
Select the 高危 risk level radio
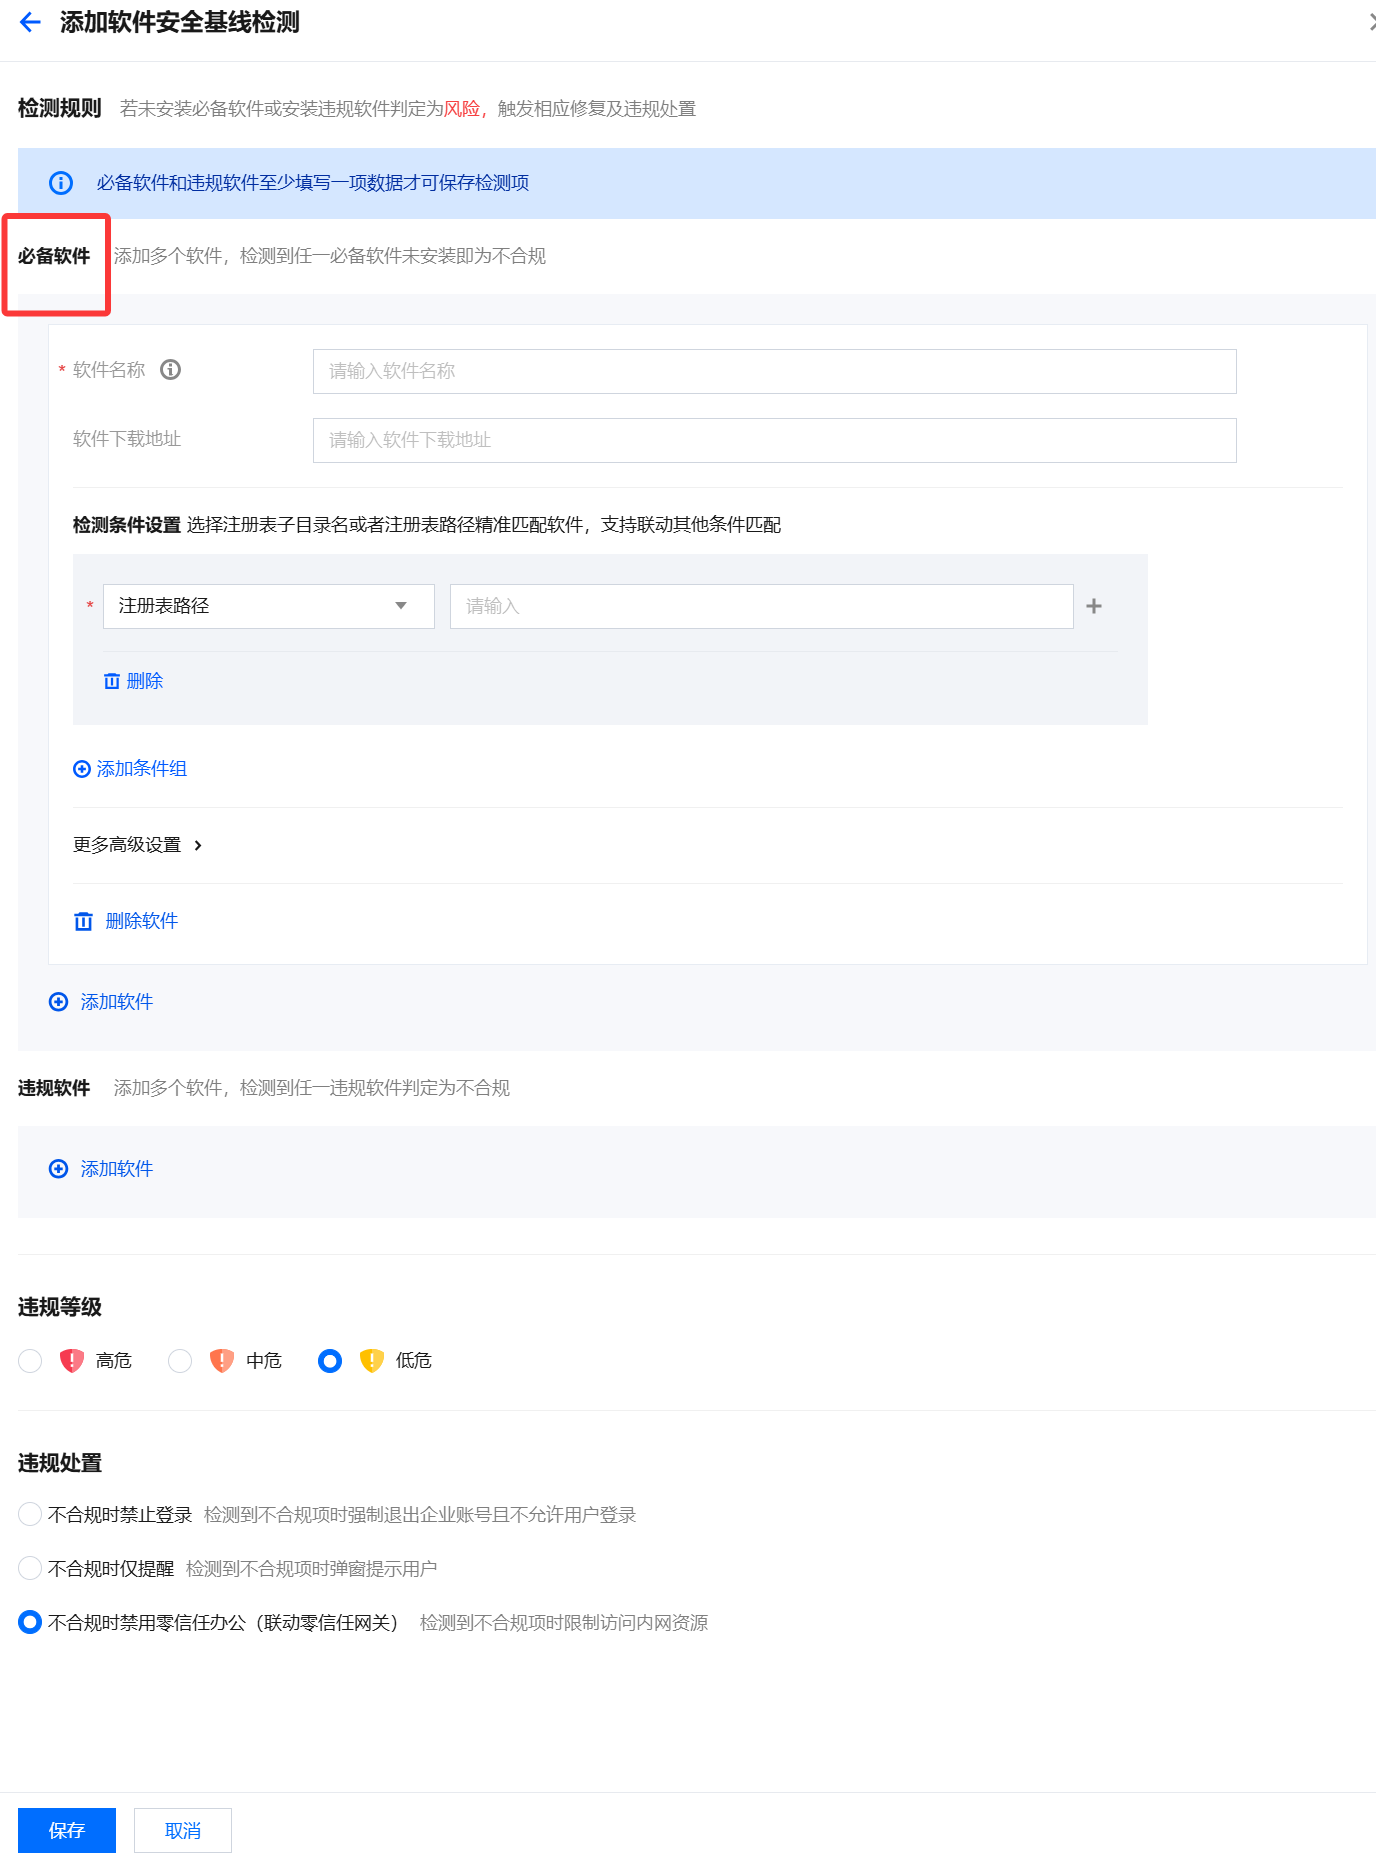pos(31,1361)
